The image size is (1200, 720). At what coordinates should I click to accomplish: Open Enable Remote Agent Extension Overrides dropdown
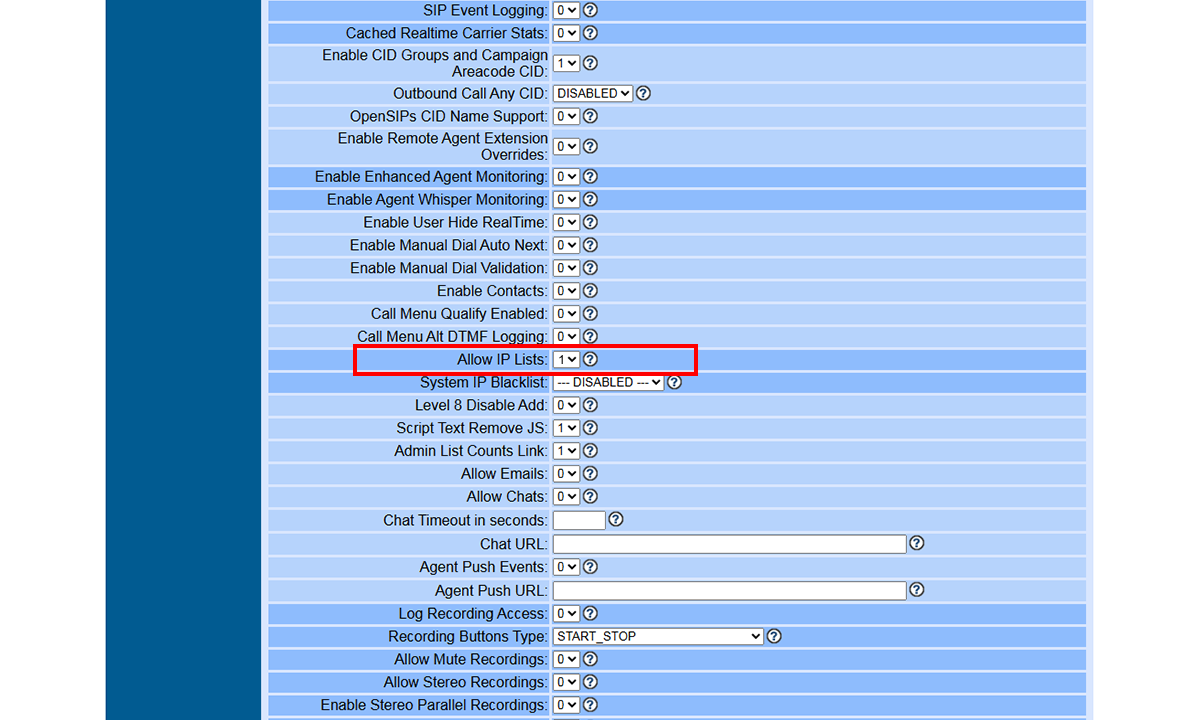[566, 146]
